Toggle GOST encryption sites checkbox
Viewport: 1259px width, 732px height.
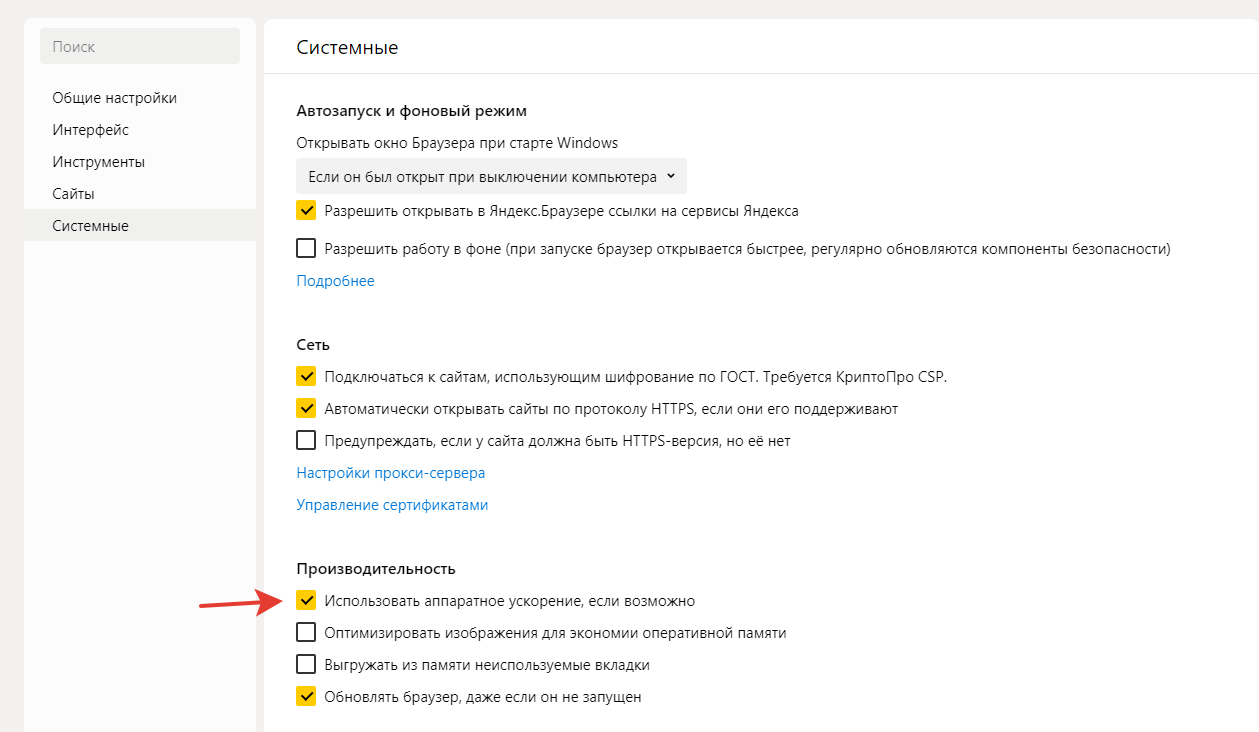click(x=306, y=377)
